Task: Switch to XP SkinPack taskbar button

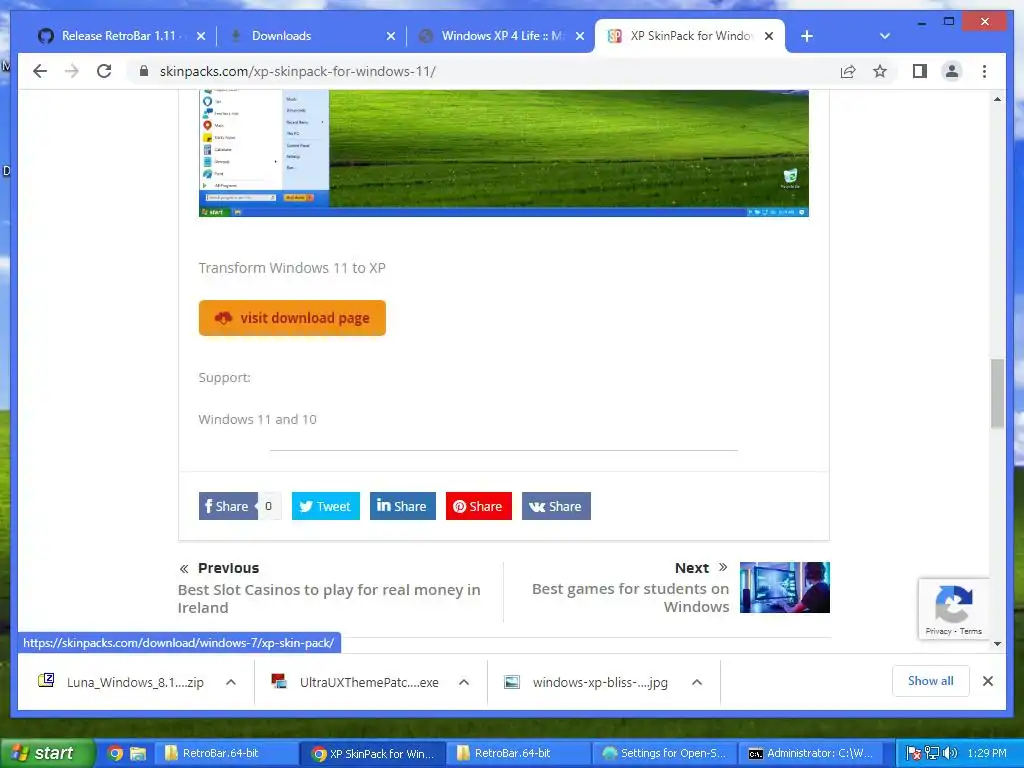Action: 372,753
